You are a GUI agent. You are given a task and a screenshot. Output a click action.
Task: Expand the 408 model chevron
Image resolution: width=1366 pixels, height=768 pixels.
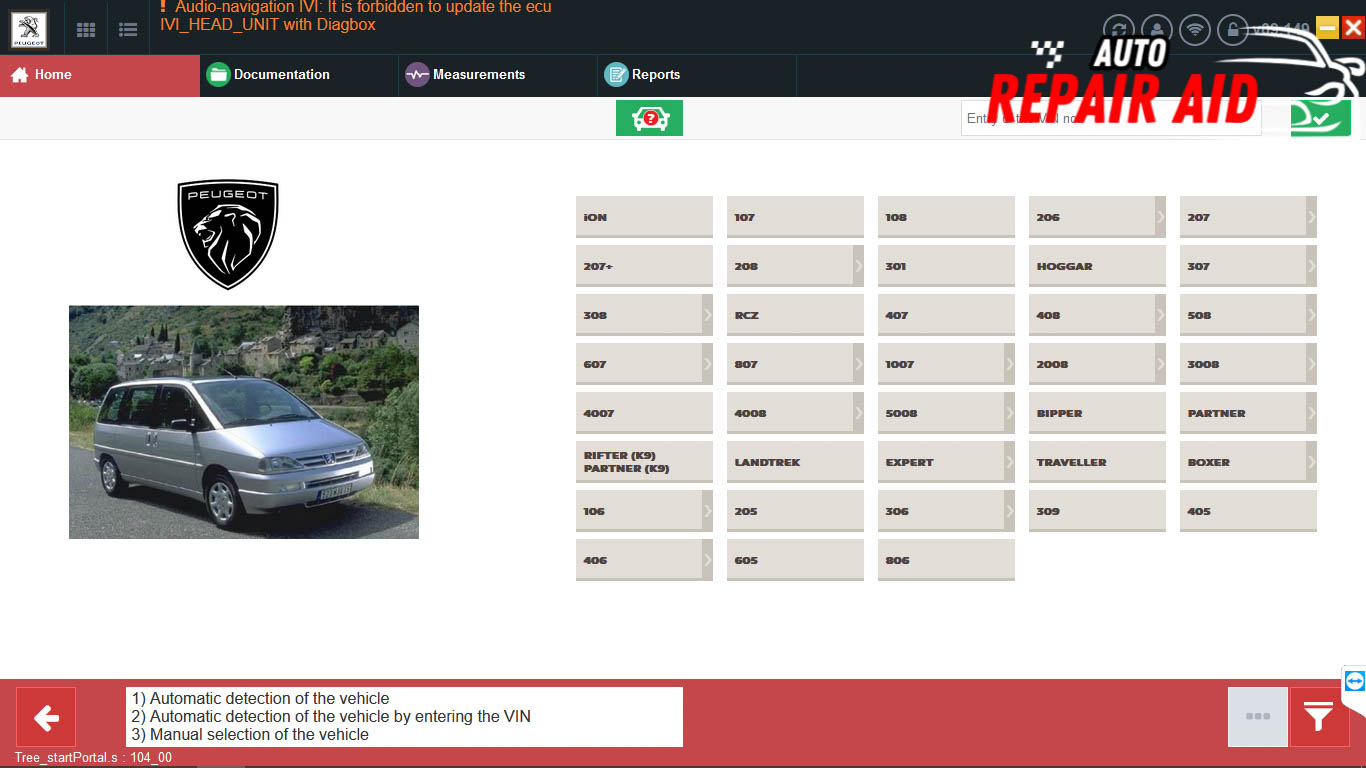tap(1160, 315)
